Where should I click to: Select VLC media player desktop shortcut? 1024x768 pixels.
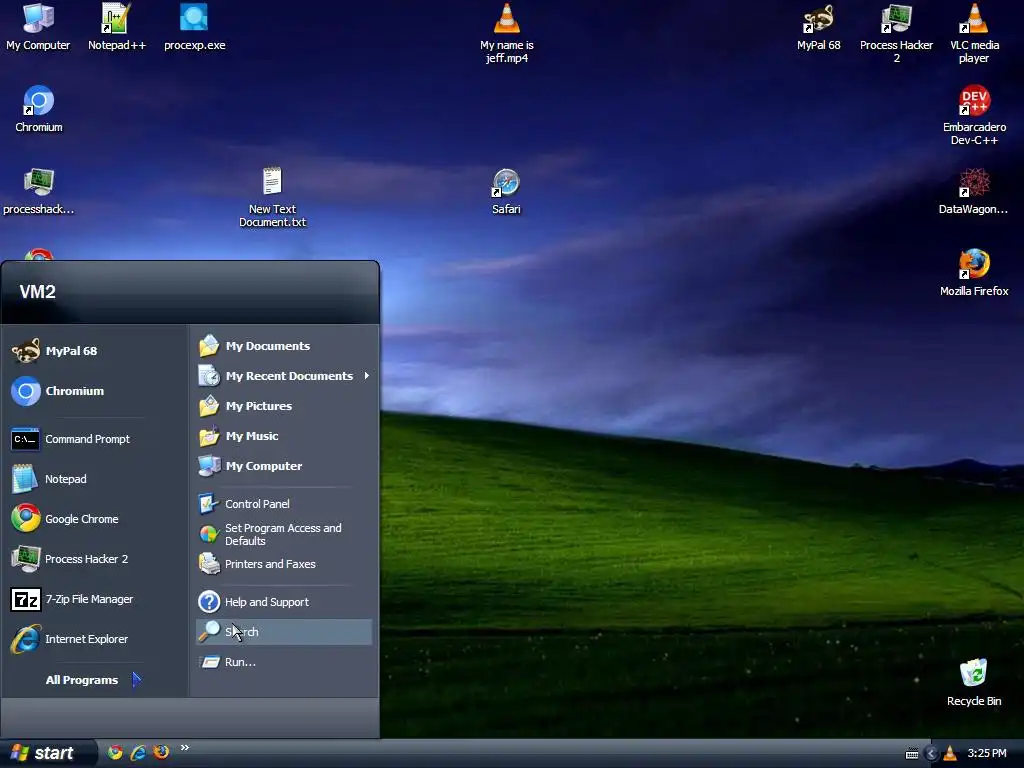[x=974, y=33]
